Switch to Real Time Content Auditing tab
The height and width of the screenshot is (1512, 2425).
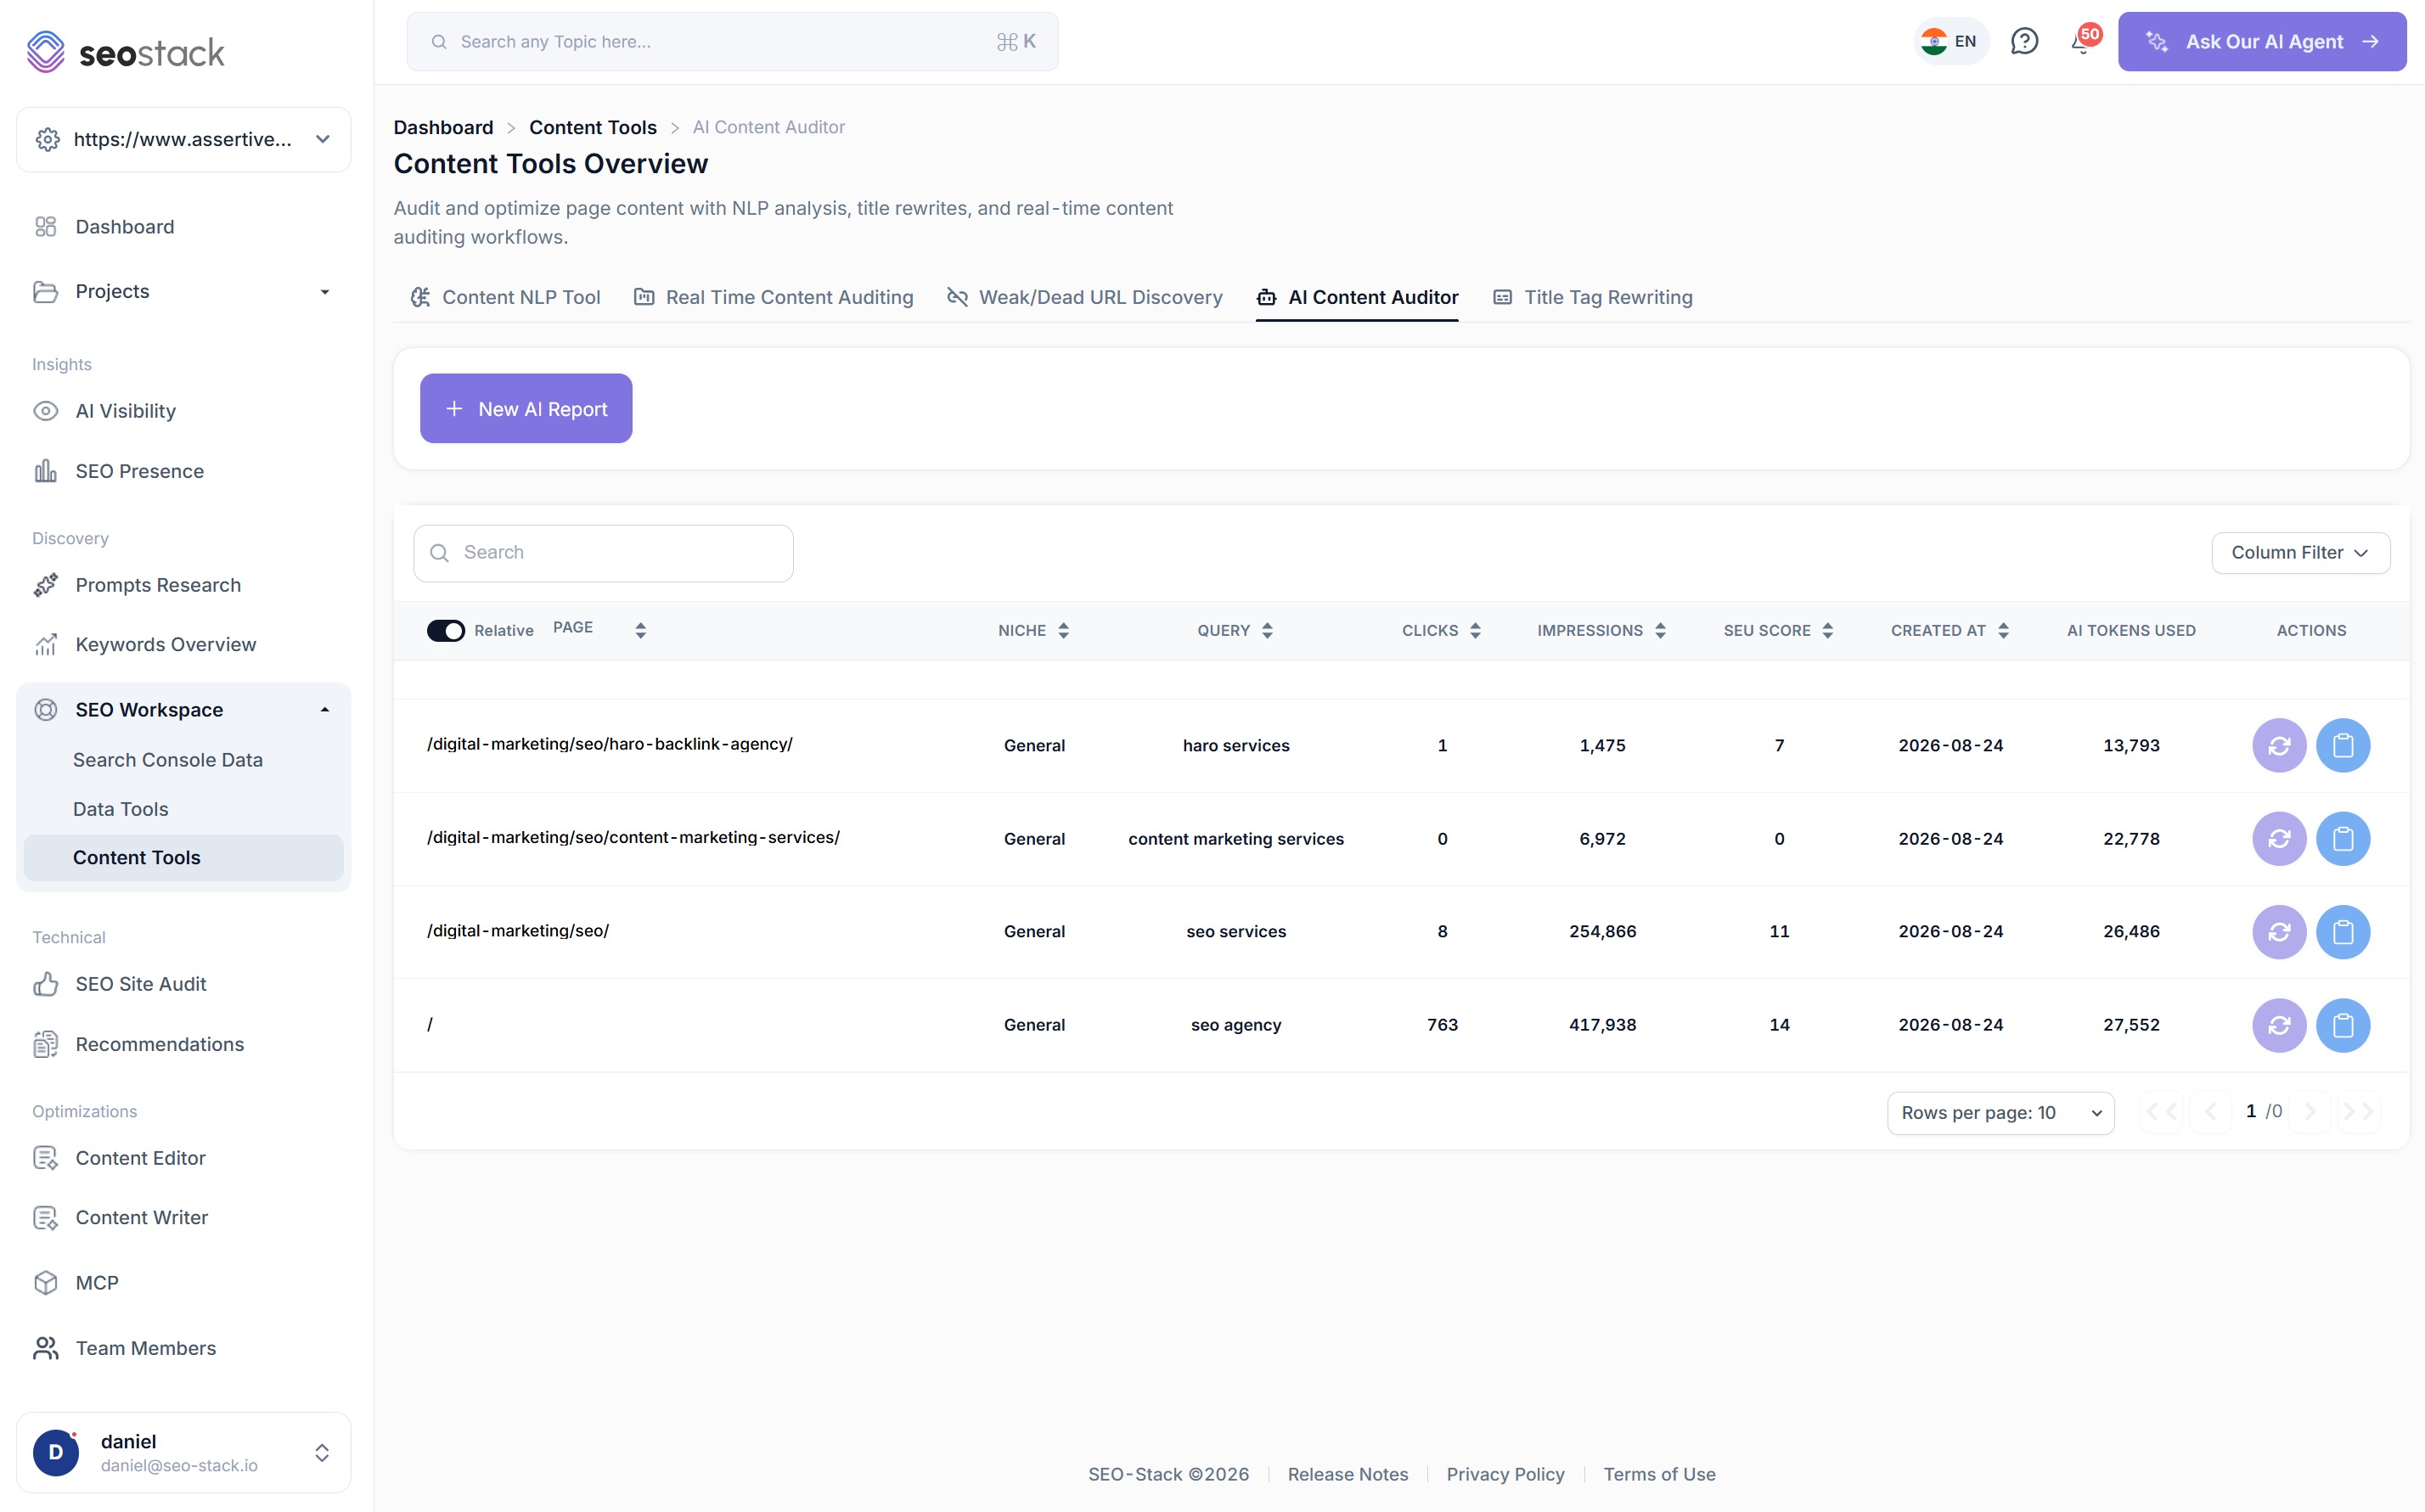(773, 297)
